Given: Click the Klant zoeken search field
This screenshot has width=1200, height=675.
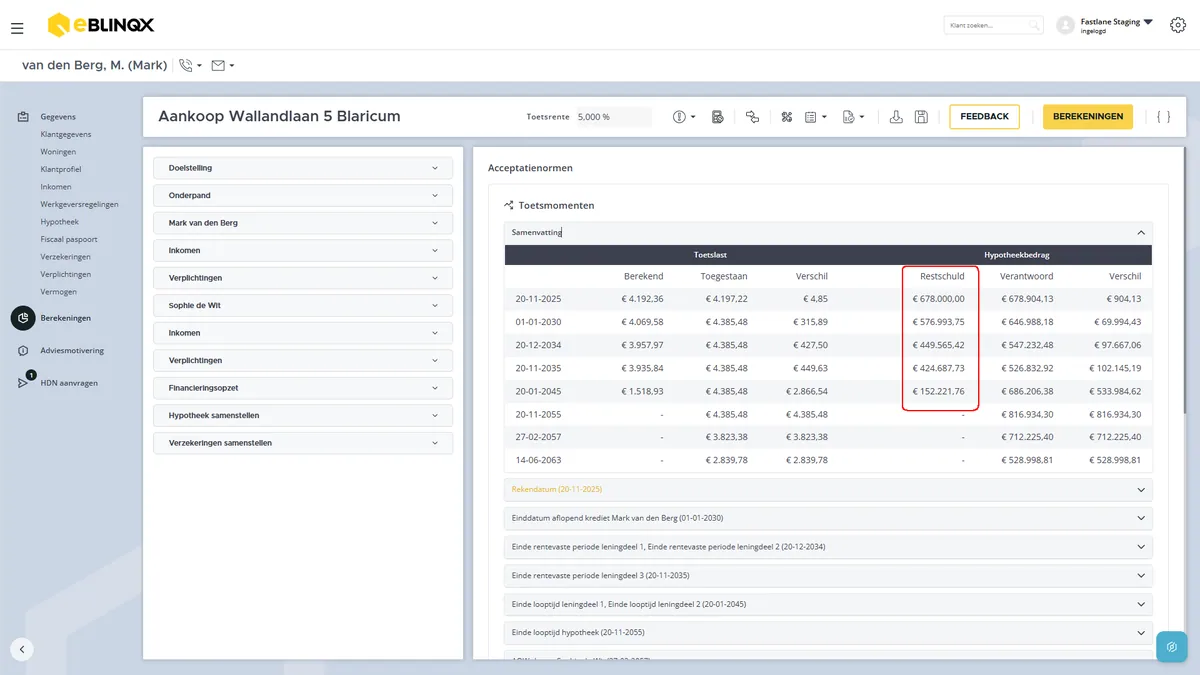Looking at the screenshot, I should point(993,25).
